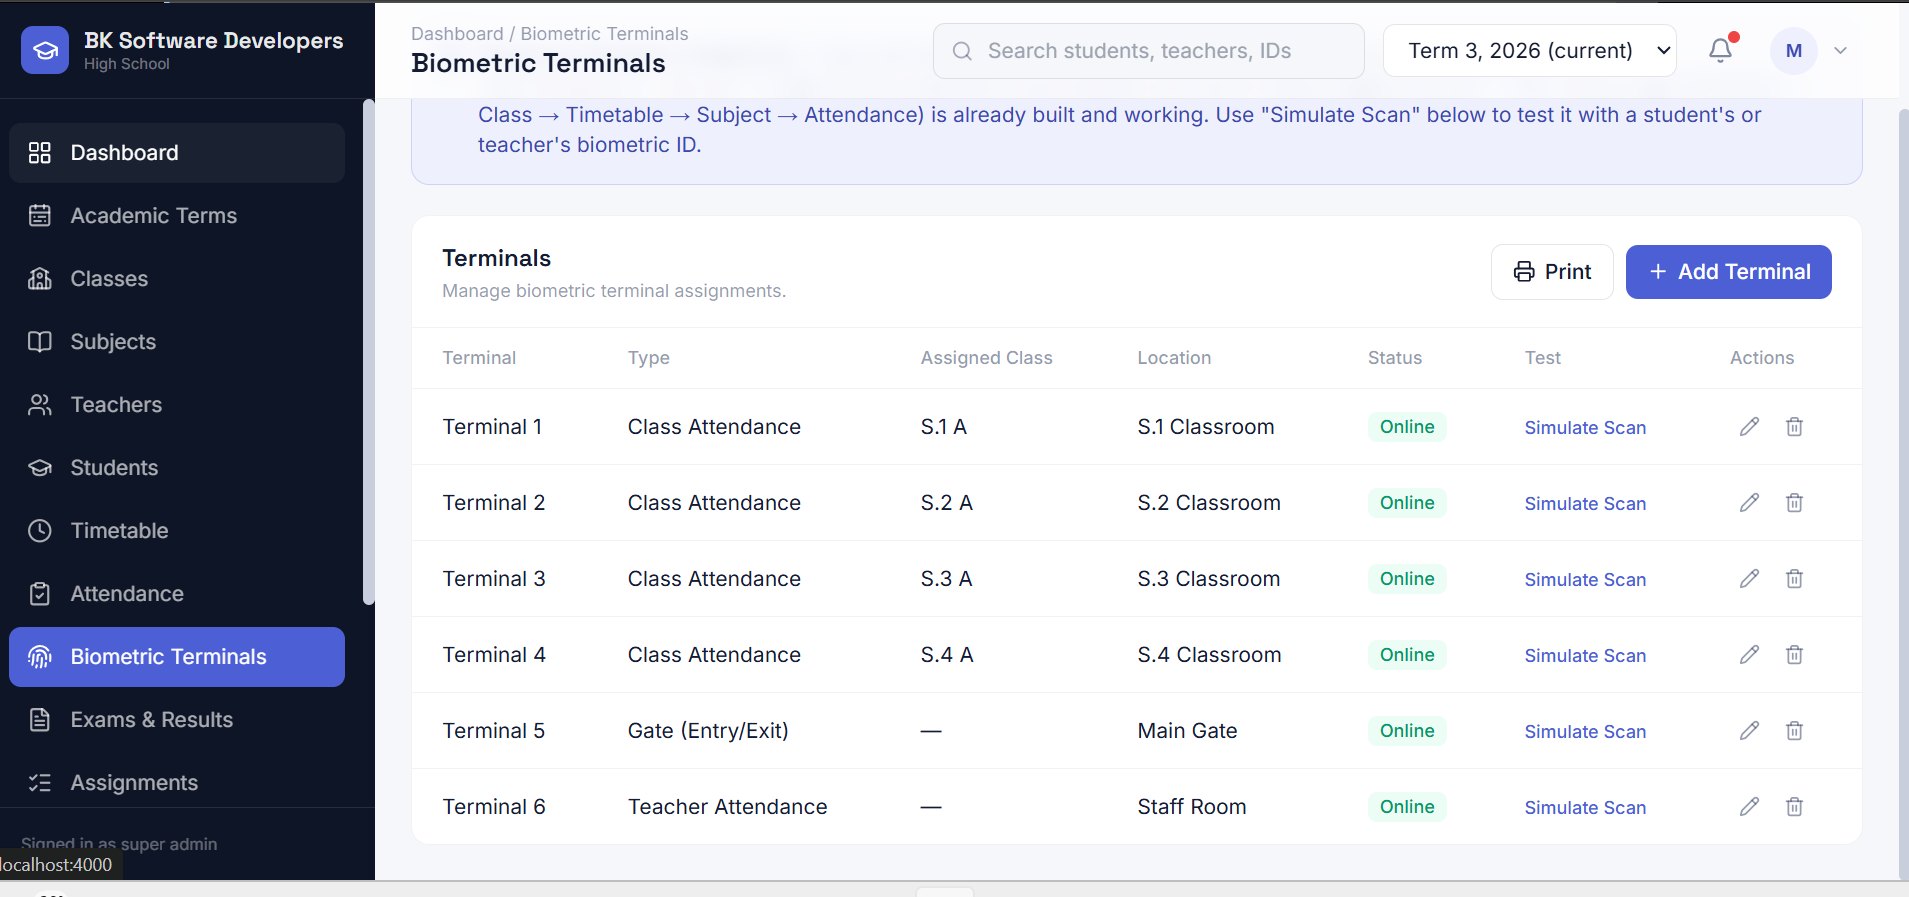Click the sidebar vertical scrollbar
This screenshot has height=897, width=1909.
[368, 352]
